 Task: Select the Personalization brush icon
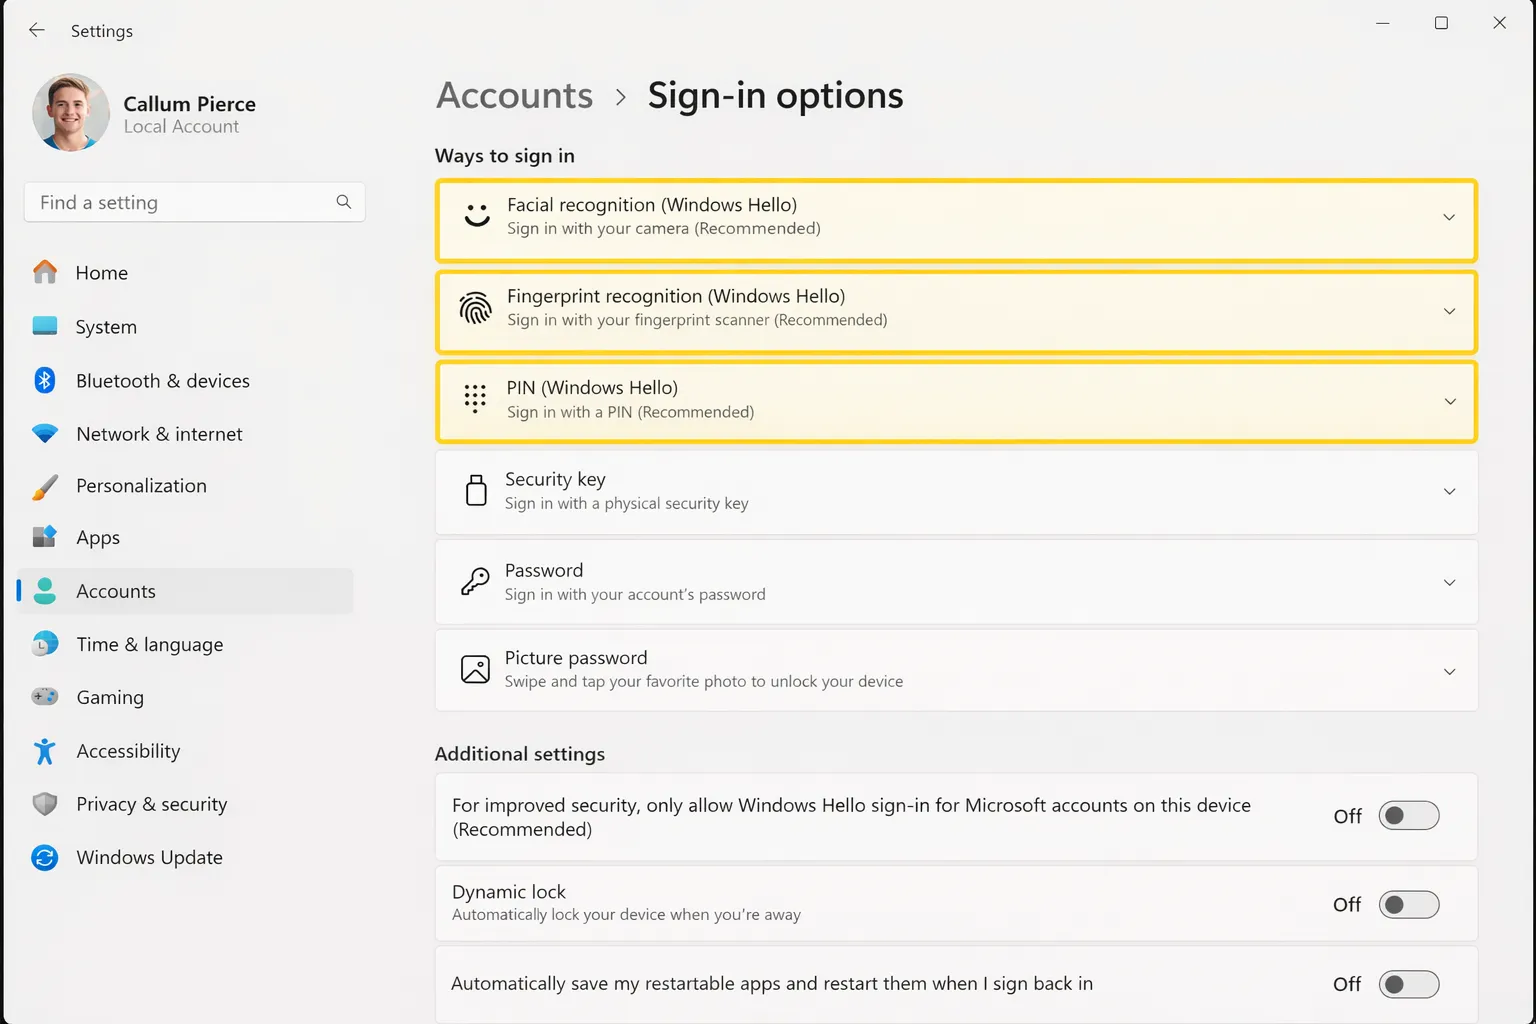45,486
